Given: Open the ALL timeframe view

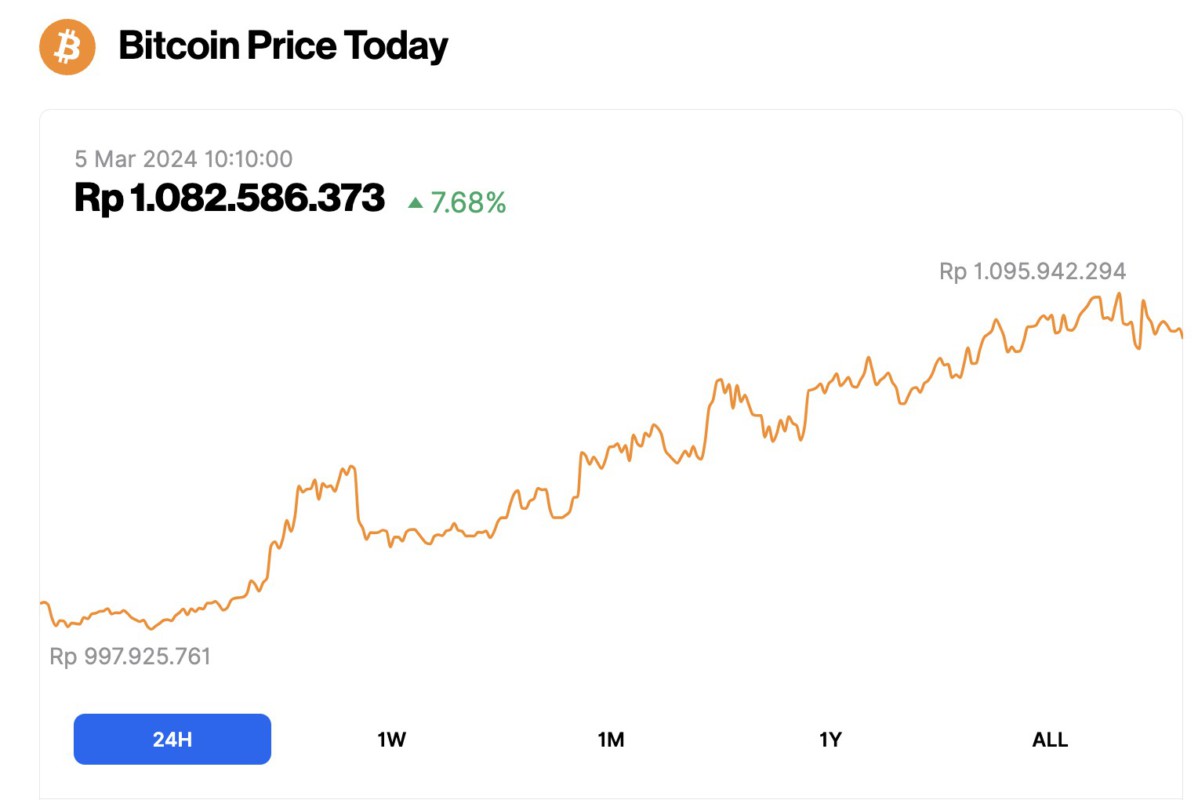Looking at the screenshot, I should point(1048,739).
